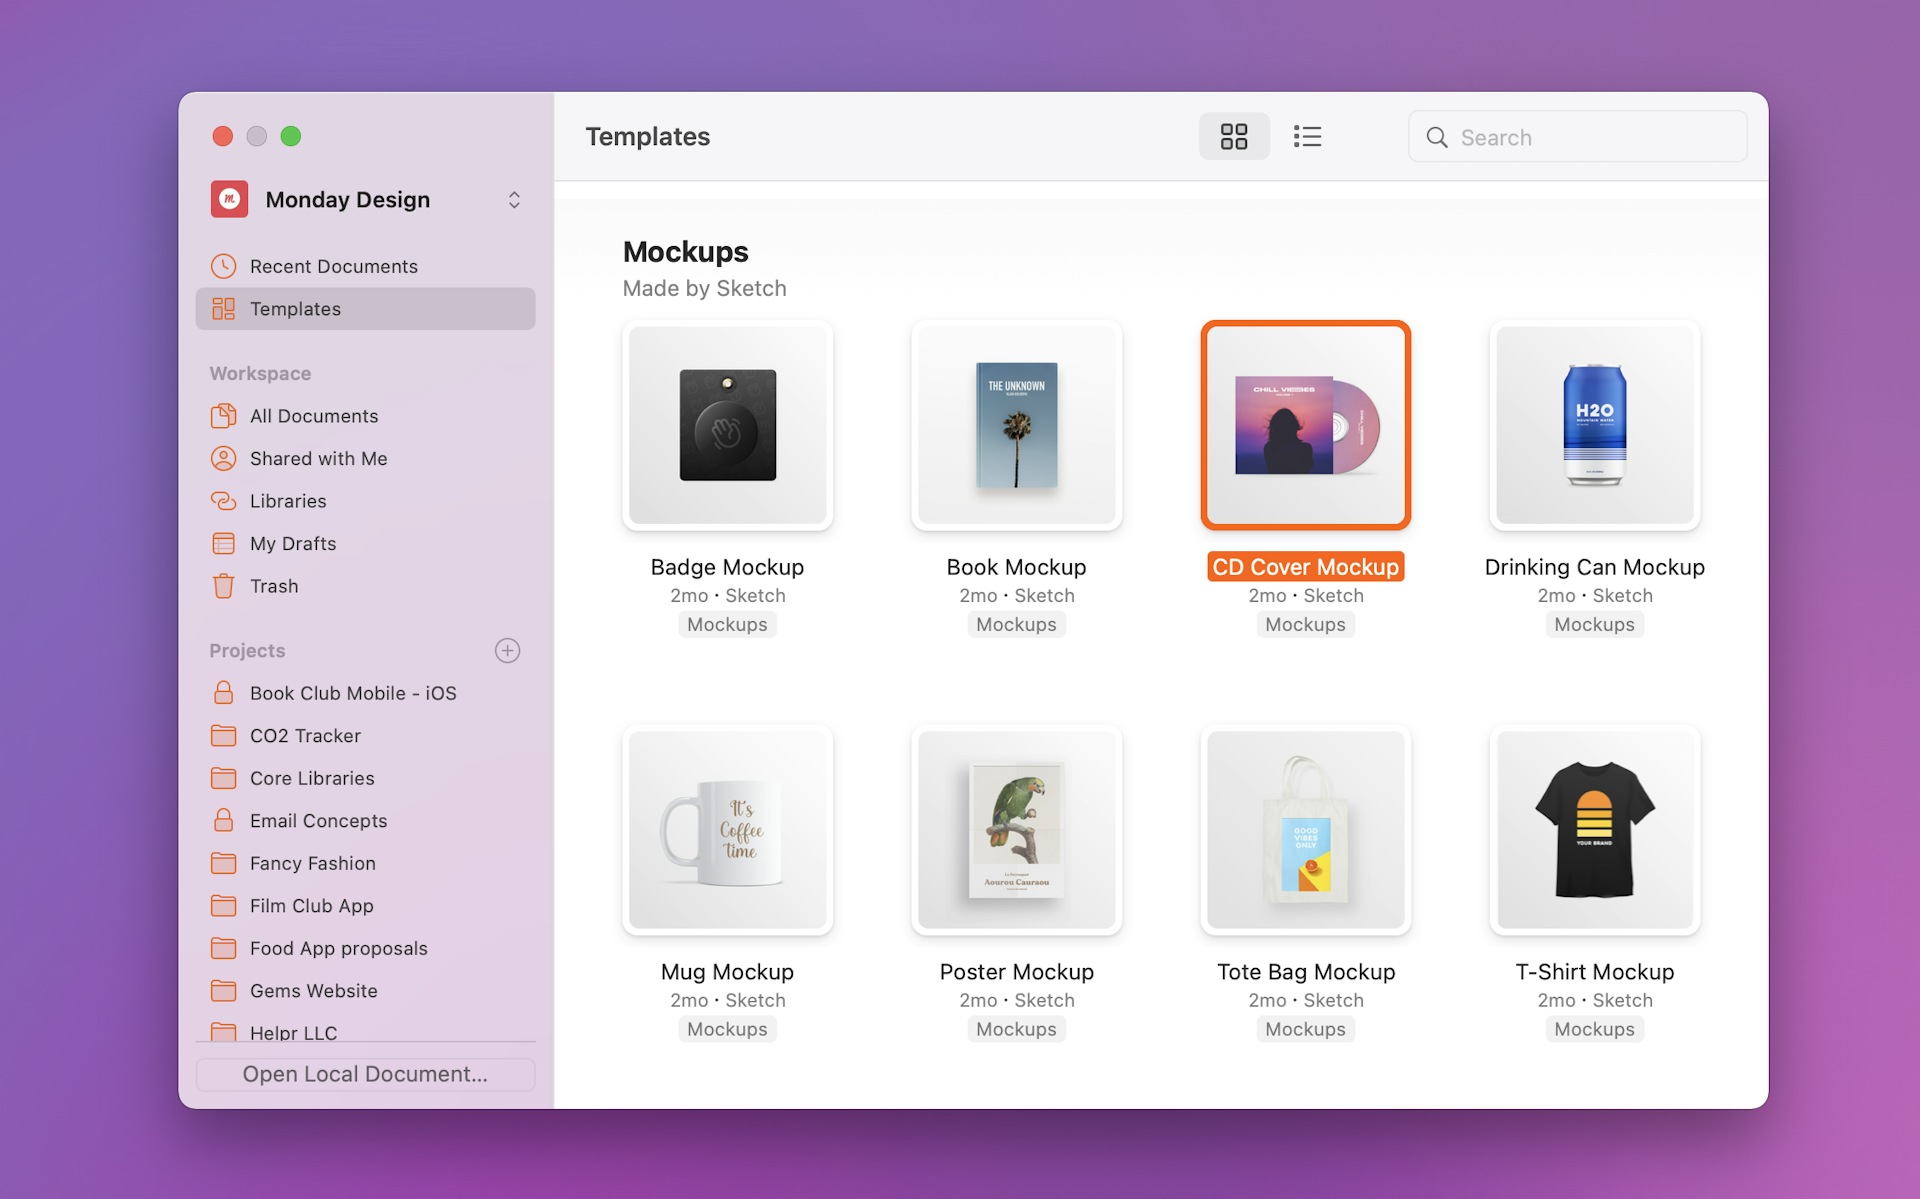
Task: Switch to grid view of templates
Action: [x=1234, y=136]
